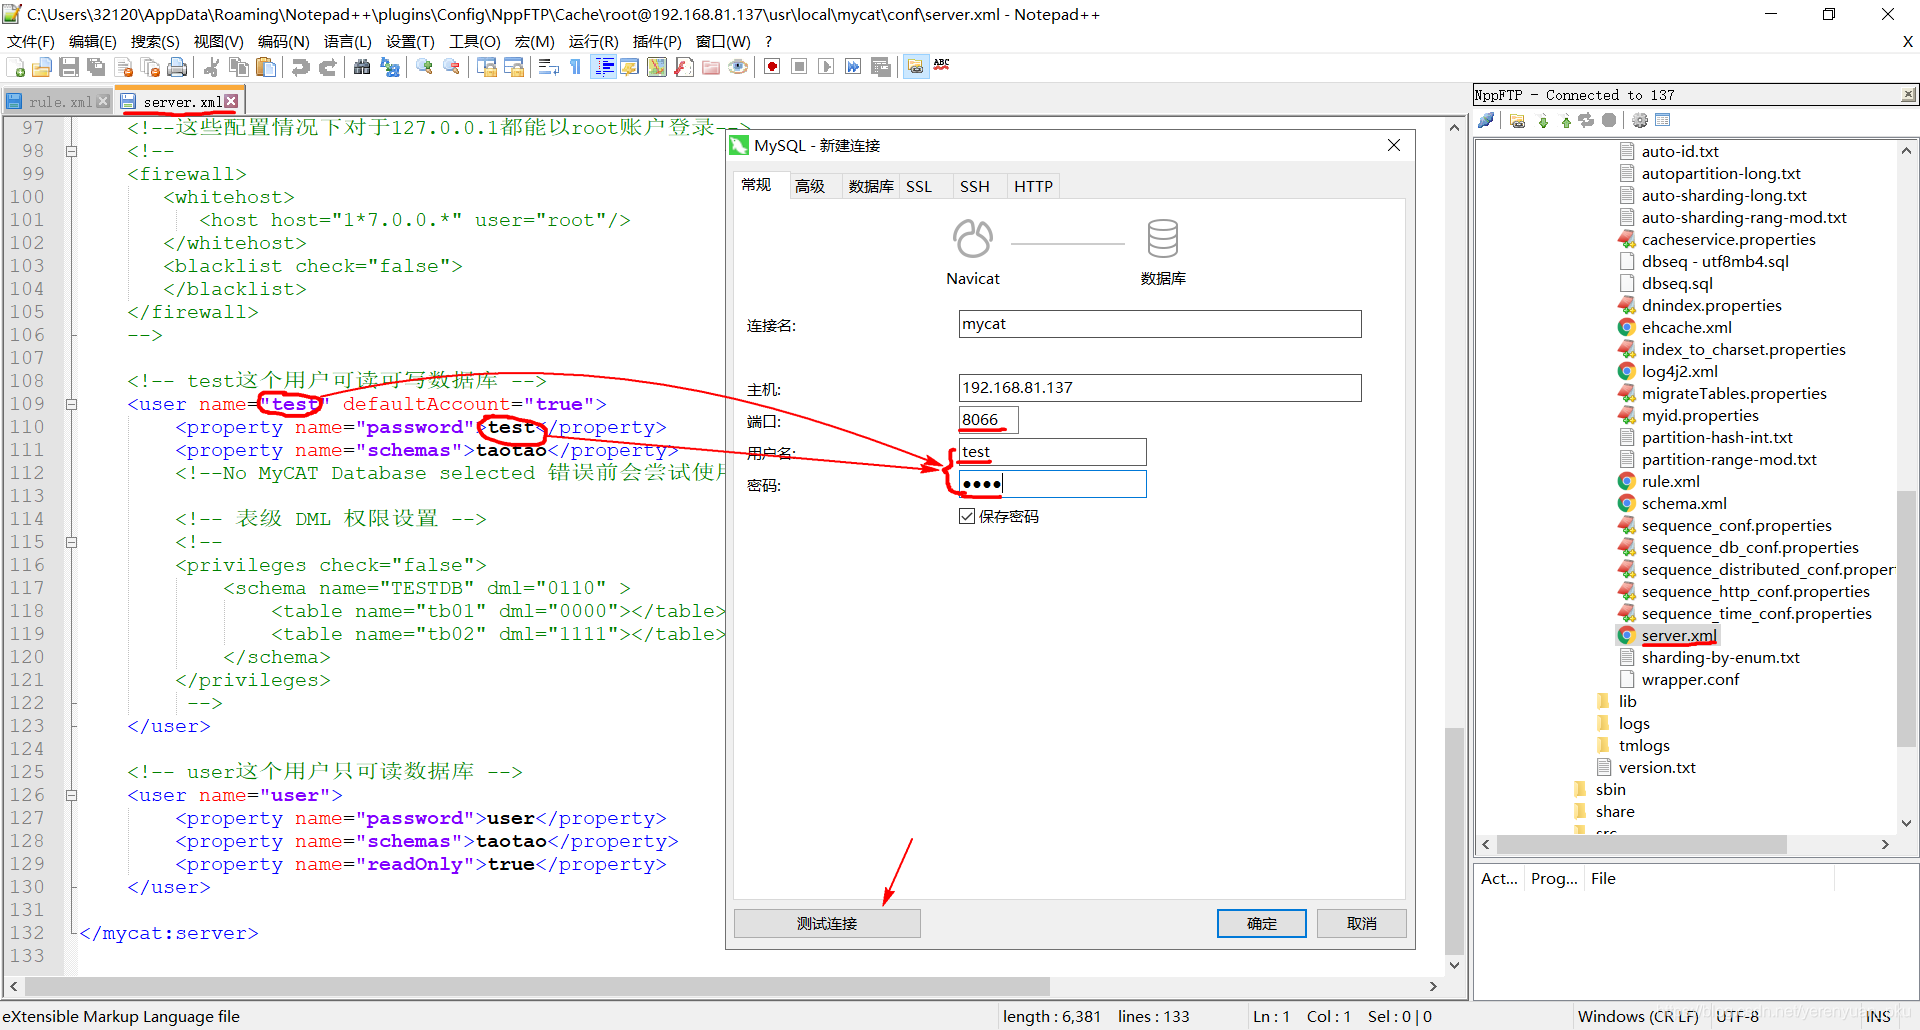The width and height of the screenshot is (1920, 1030).
Task: Open the 插件(P) menu
Action: pos(657,41)
